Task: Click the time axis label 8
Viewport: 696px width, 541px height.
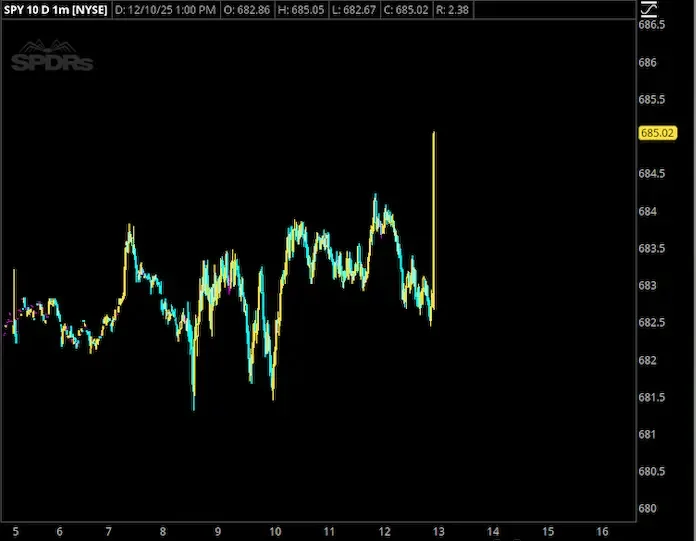Action: click(163, 532)
